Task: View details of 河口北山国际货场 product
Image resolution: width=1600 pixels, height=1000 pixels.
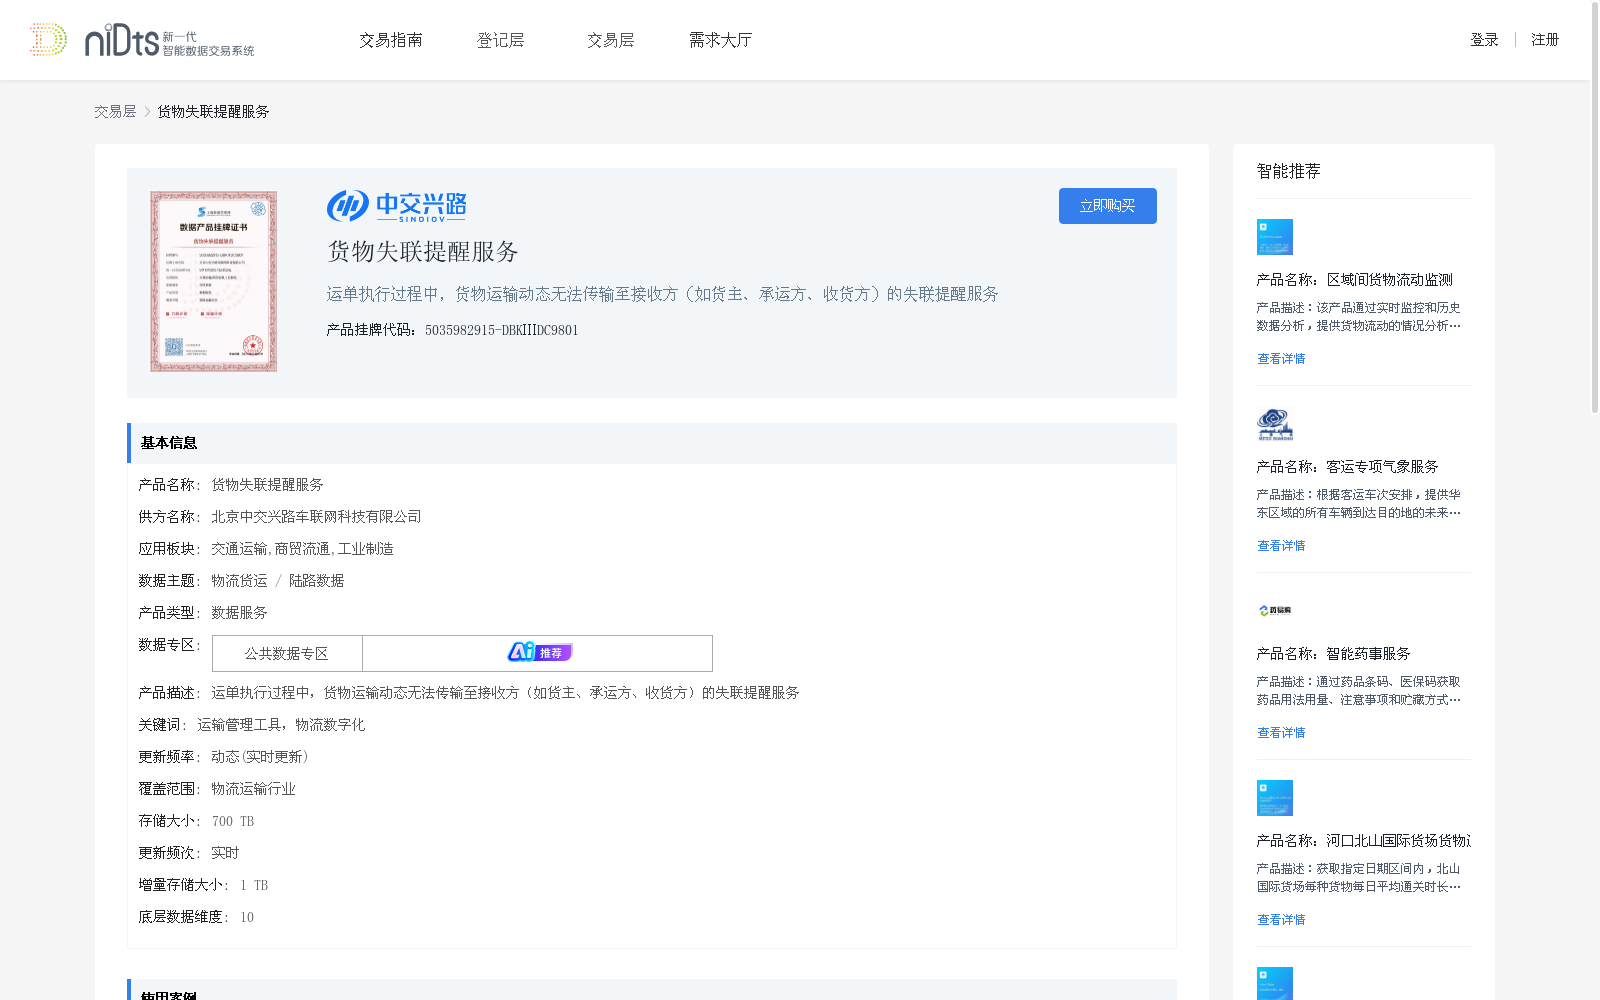Action: click(x=1281, y=920)
